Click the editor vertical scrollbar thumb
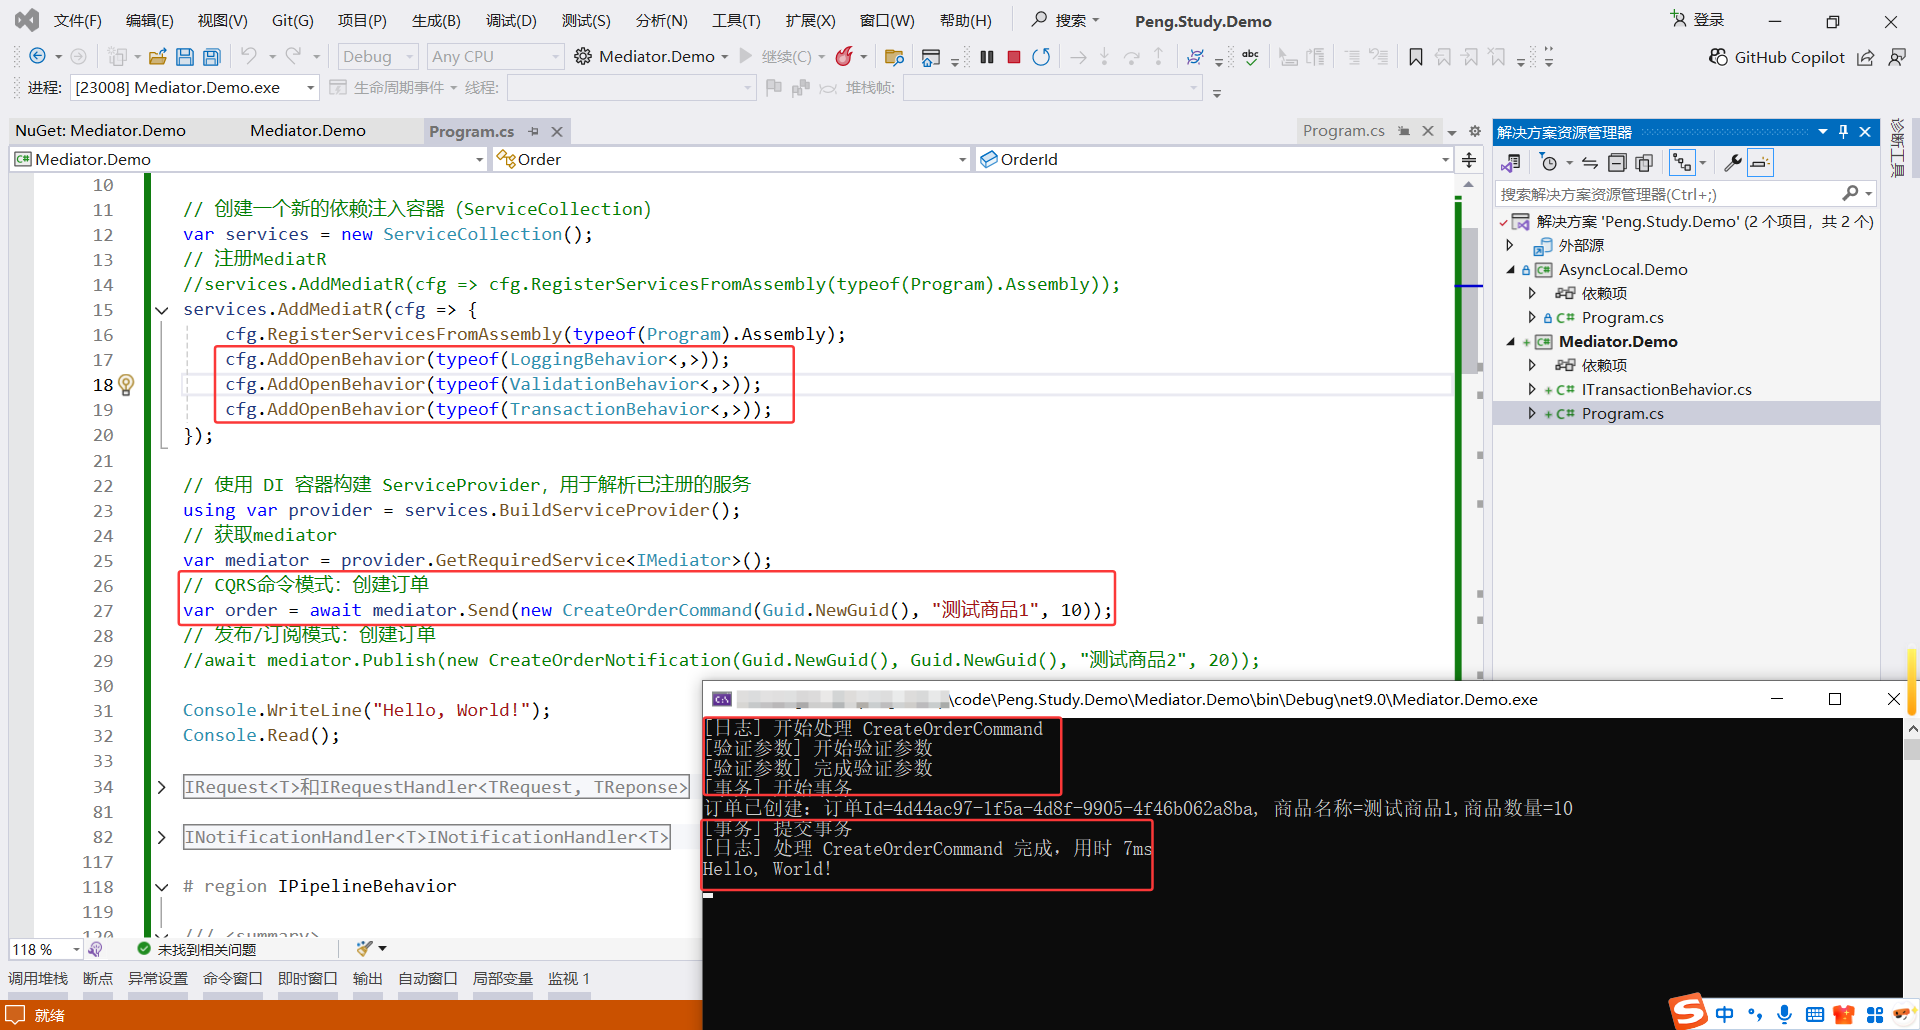The height and width of the screenshot is (1030, 1920). (1469, 300)
